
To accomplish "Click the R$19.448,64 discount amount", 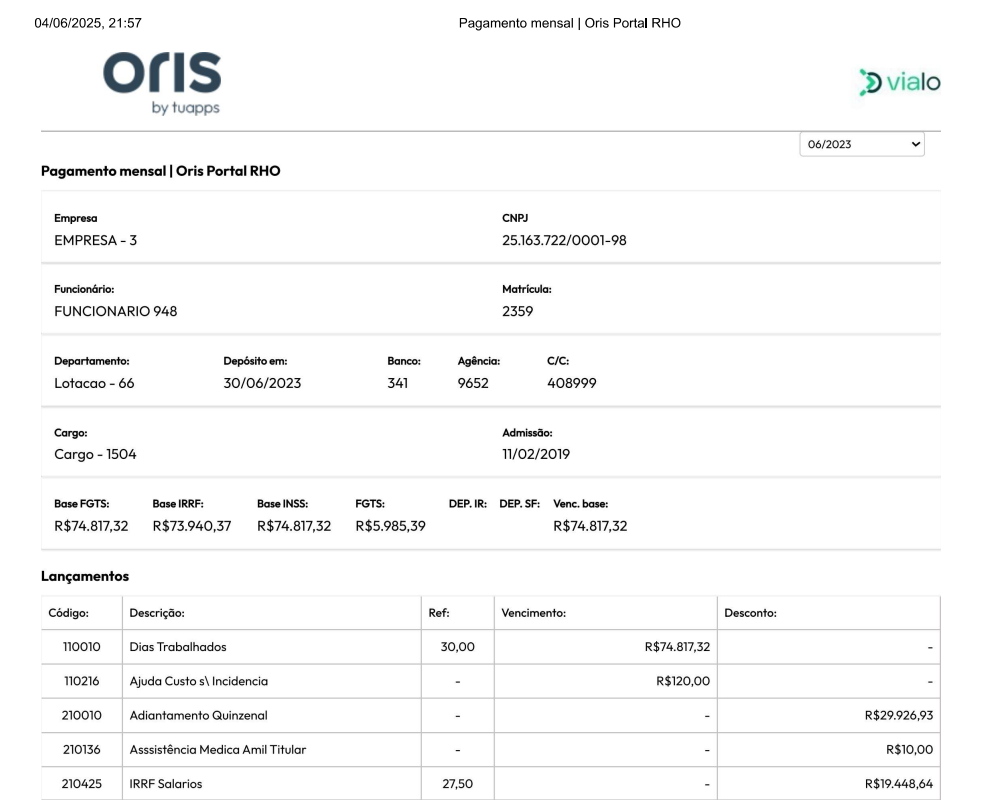I will 899,784.
